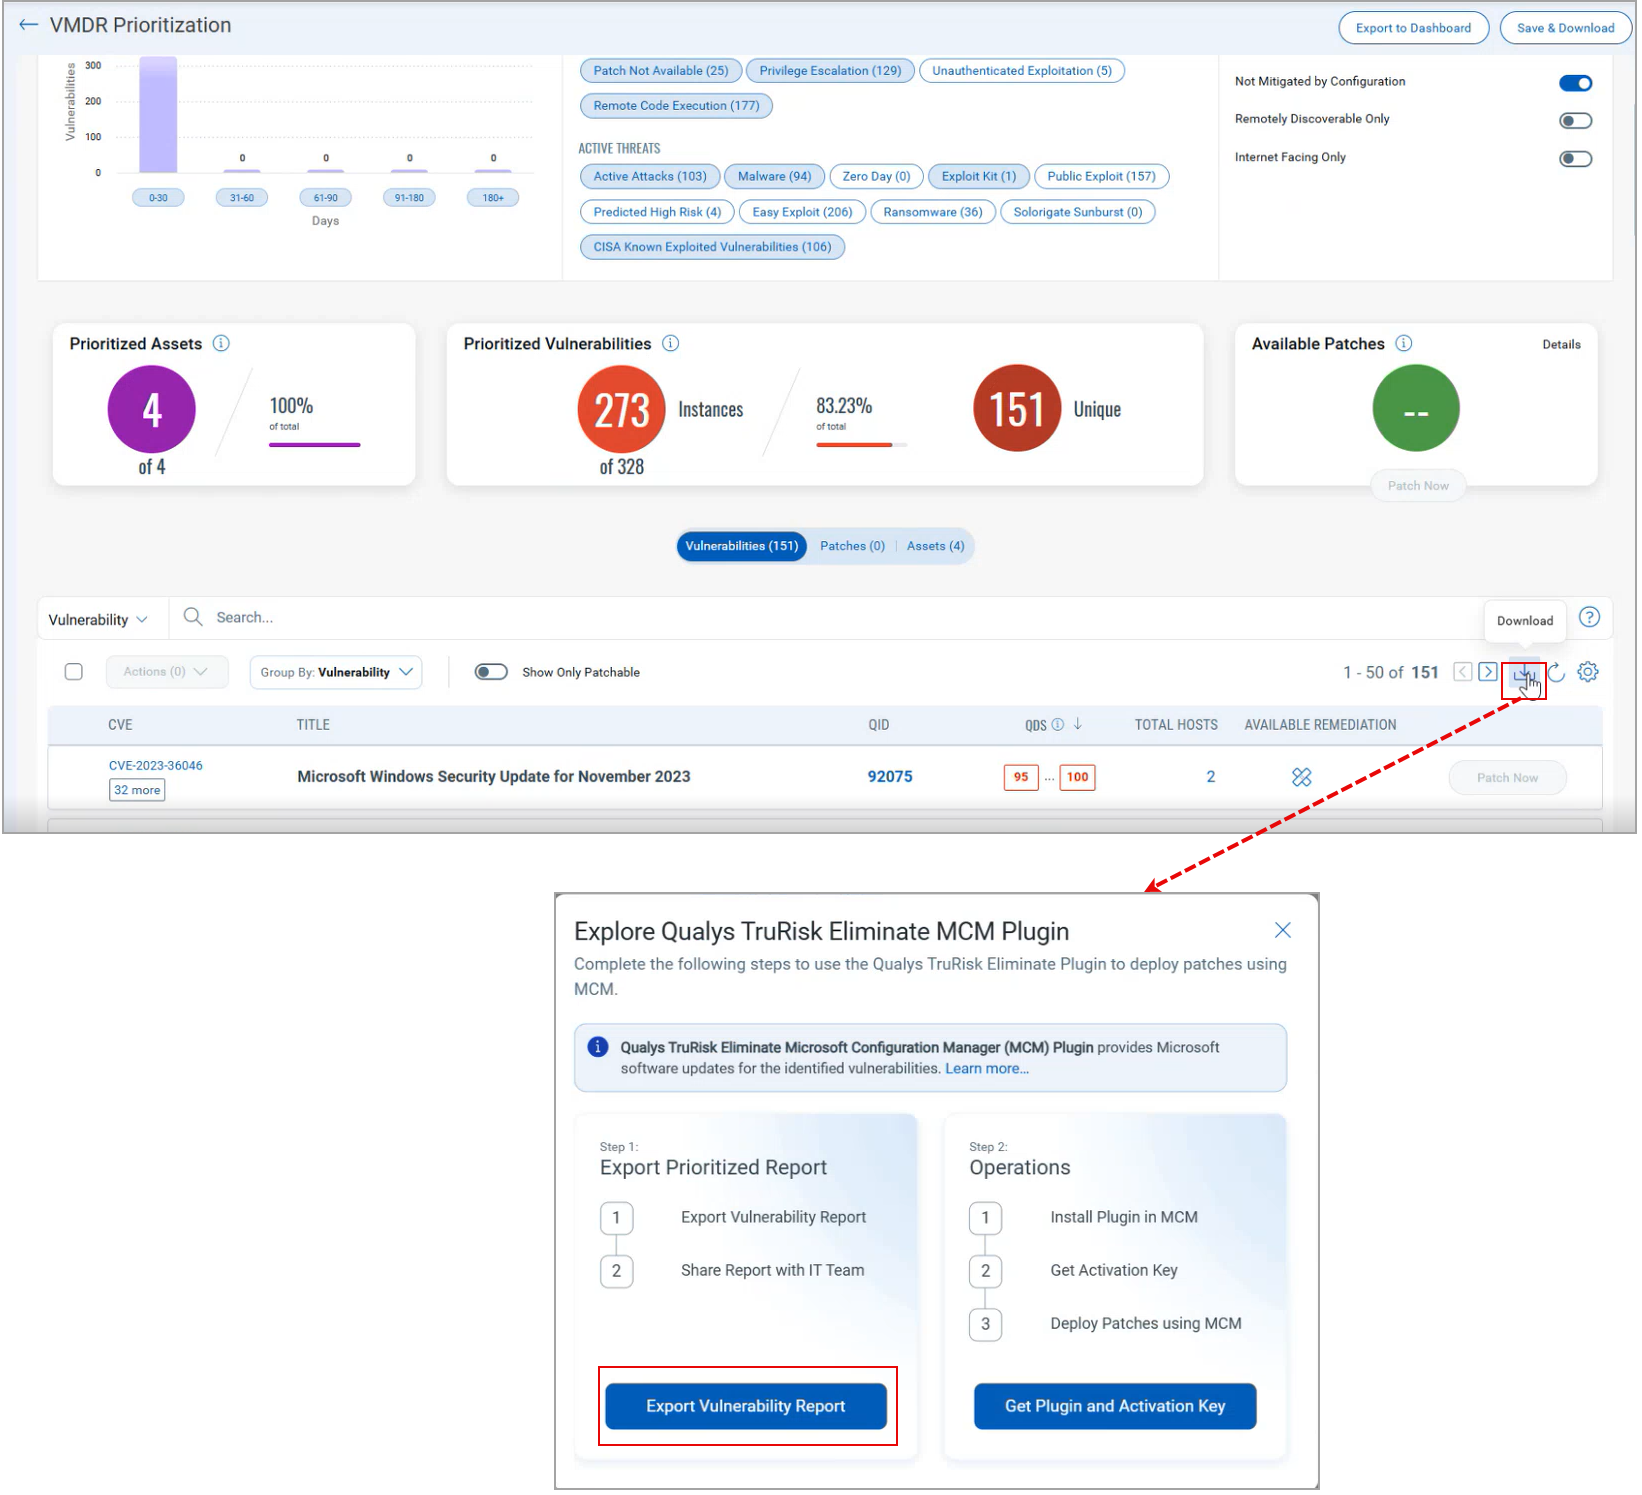Enable Remotely Discoverable Only switch
The height and width of the screenshot is (1495, 1642).
(1576, 121)
